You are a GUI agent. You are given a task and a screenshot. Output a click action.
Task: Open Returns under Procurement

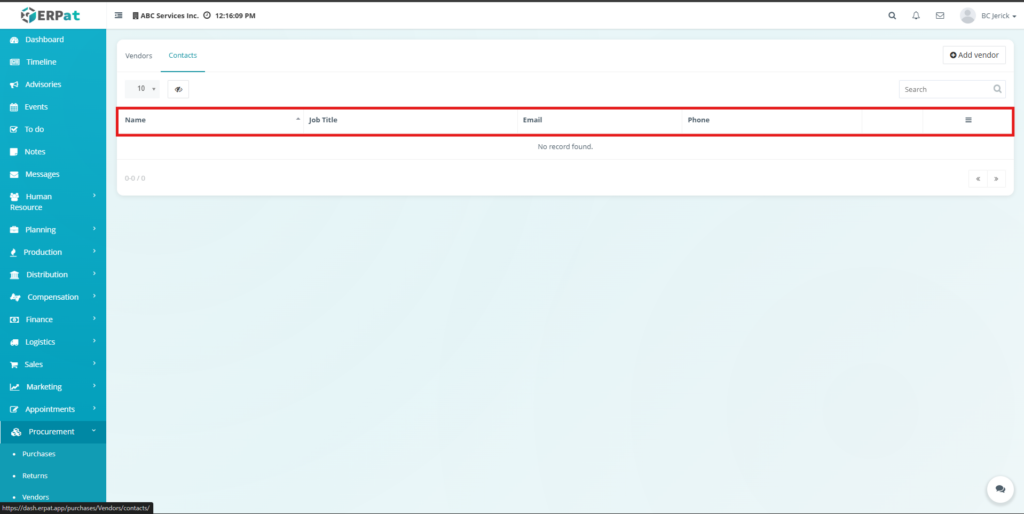[x=35, y=475]
